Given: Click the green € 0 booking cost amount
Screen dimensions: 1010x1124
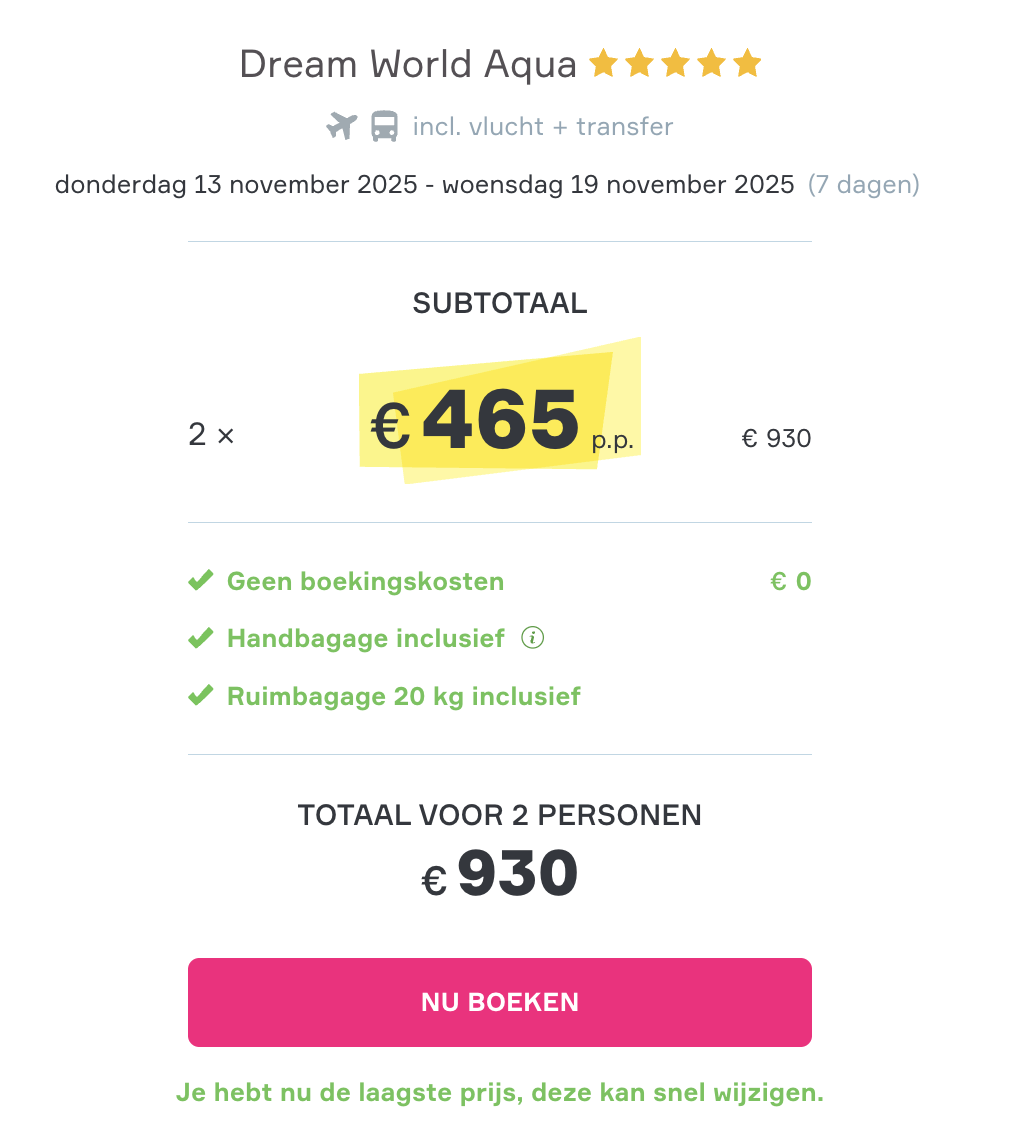Looking at the screenshot, I should point(790,581).
